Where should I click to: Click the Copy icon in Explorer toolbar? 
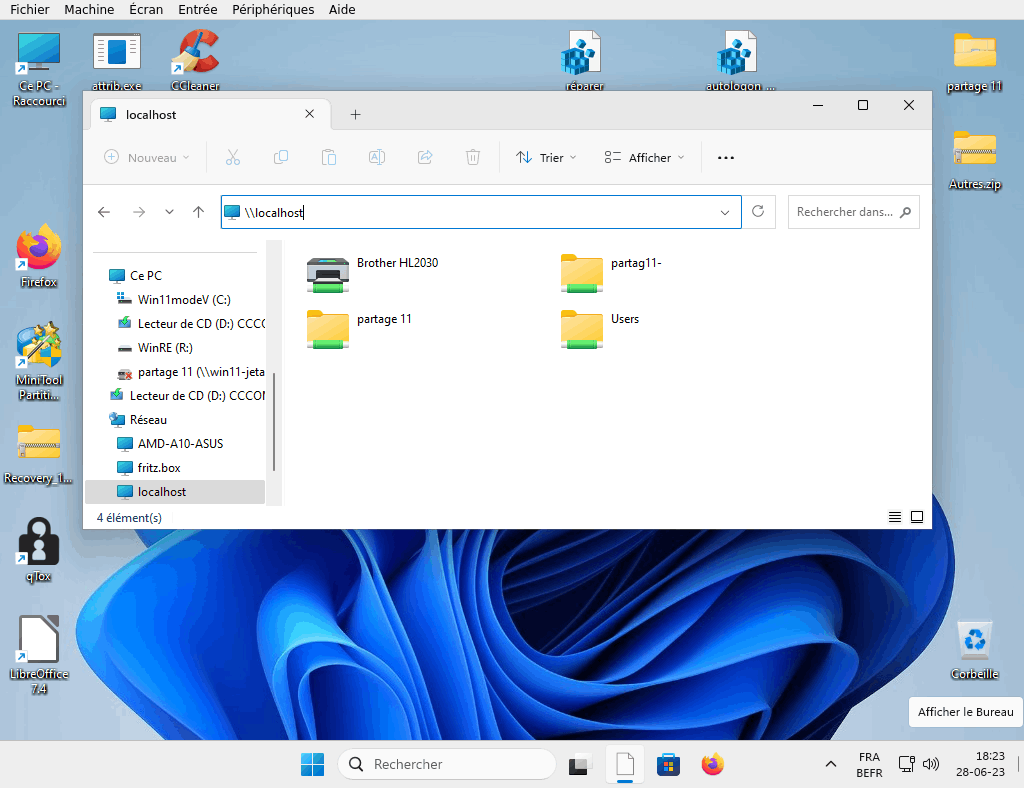[x=281, y=157]
